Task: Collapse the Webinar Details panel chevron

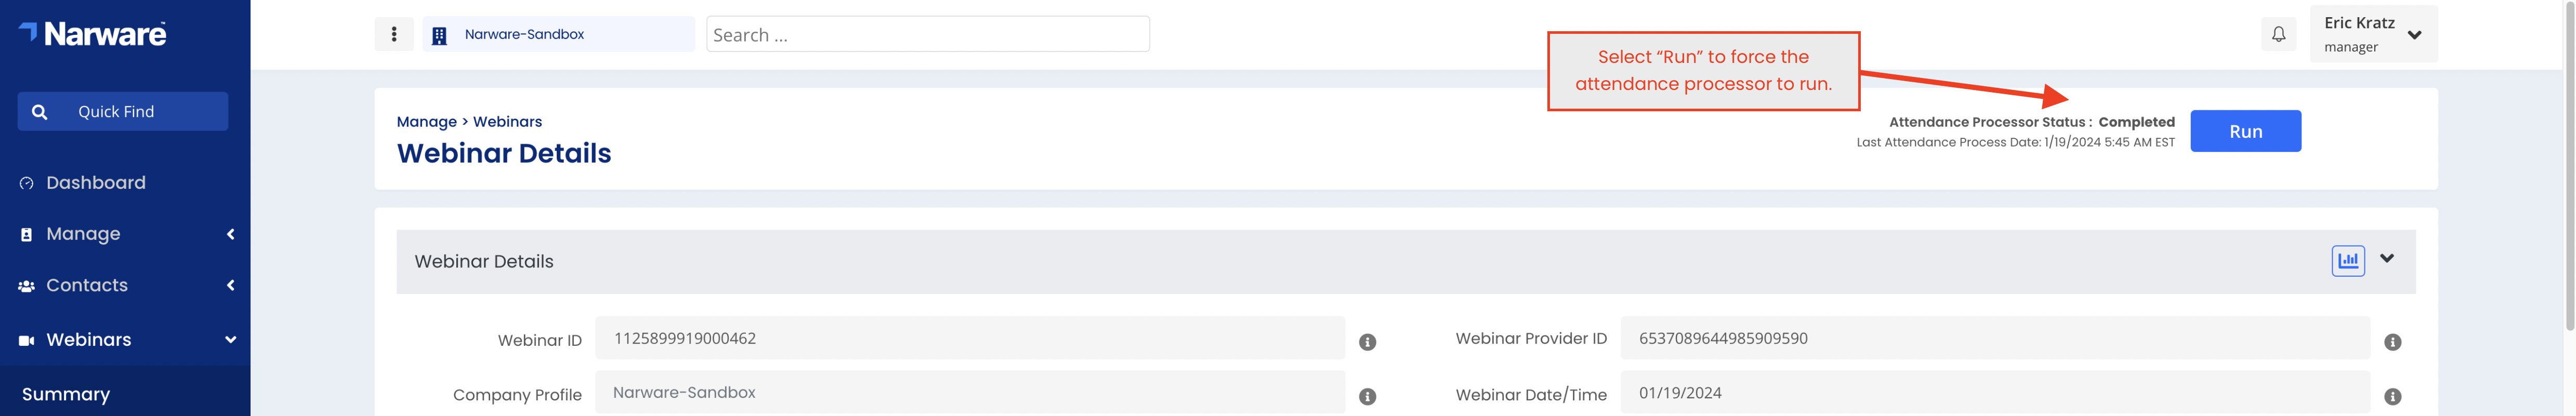Action: tap(2387, 259)
